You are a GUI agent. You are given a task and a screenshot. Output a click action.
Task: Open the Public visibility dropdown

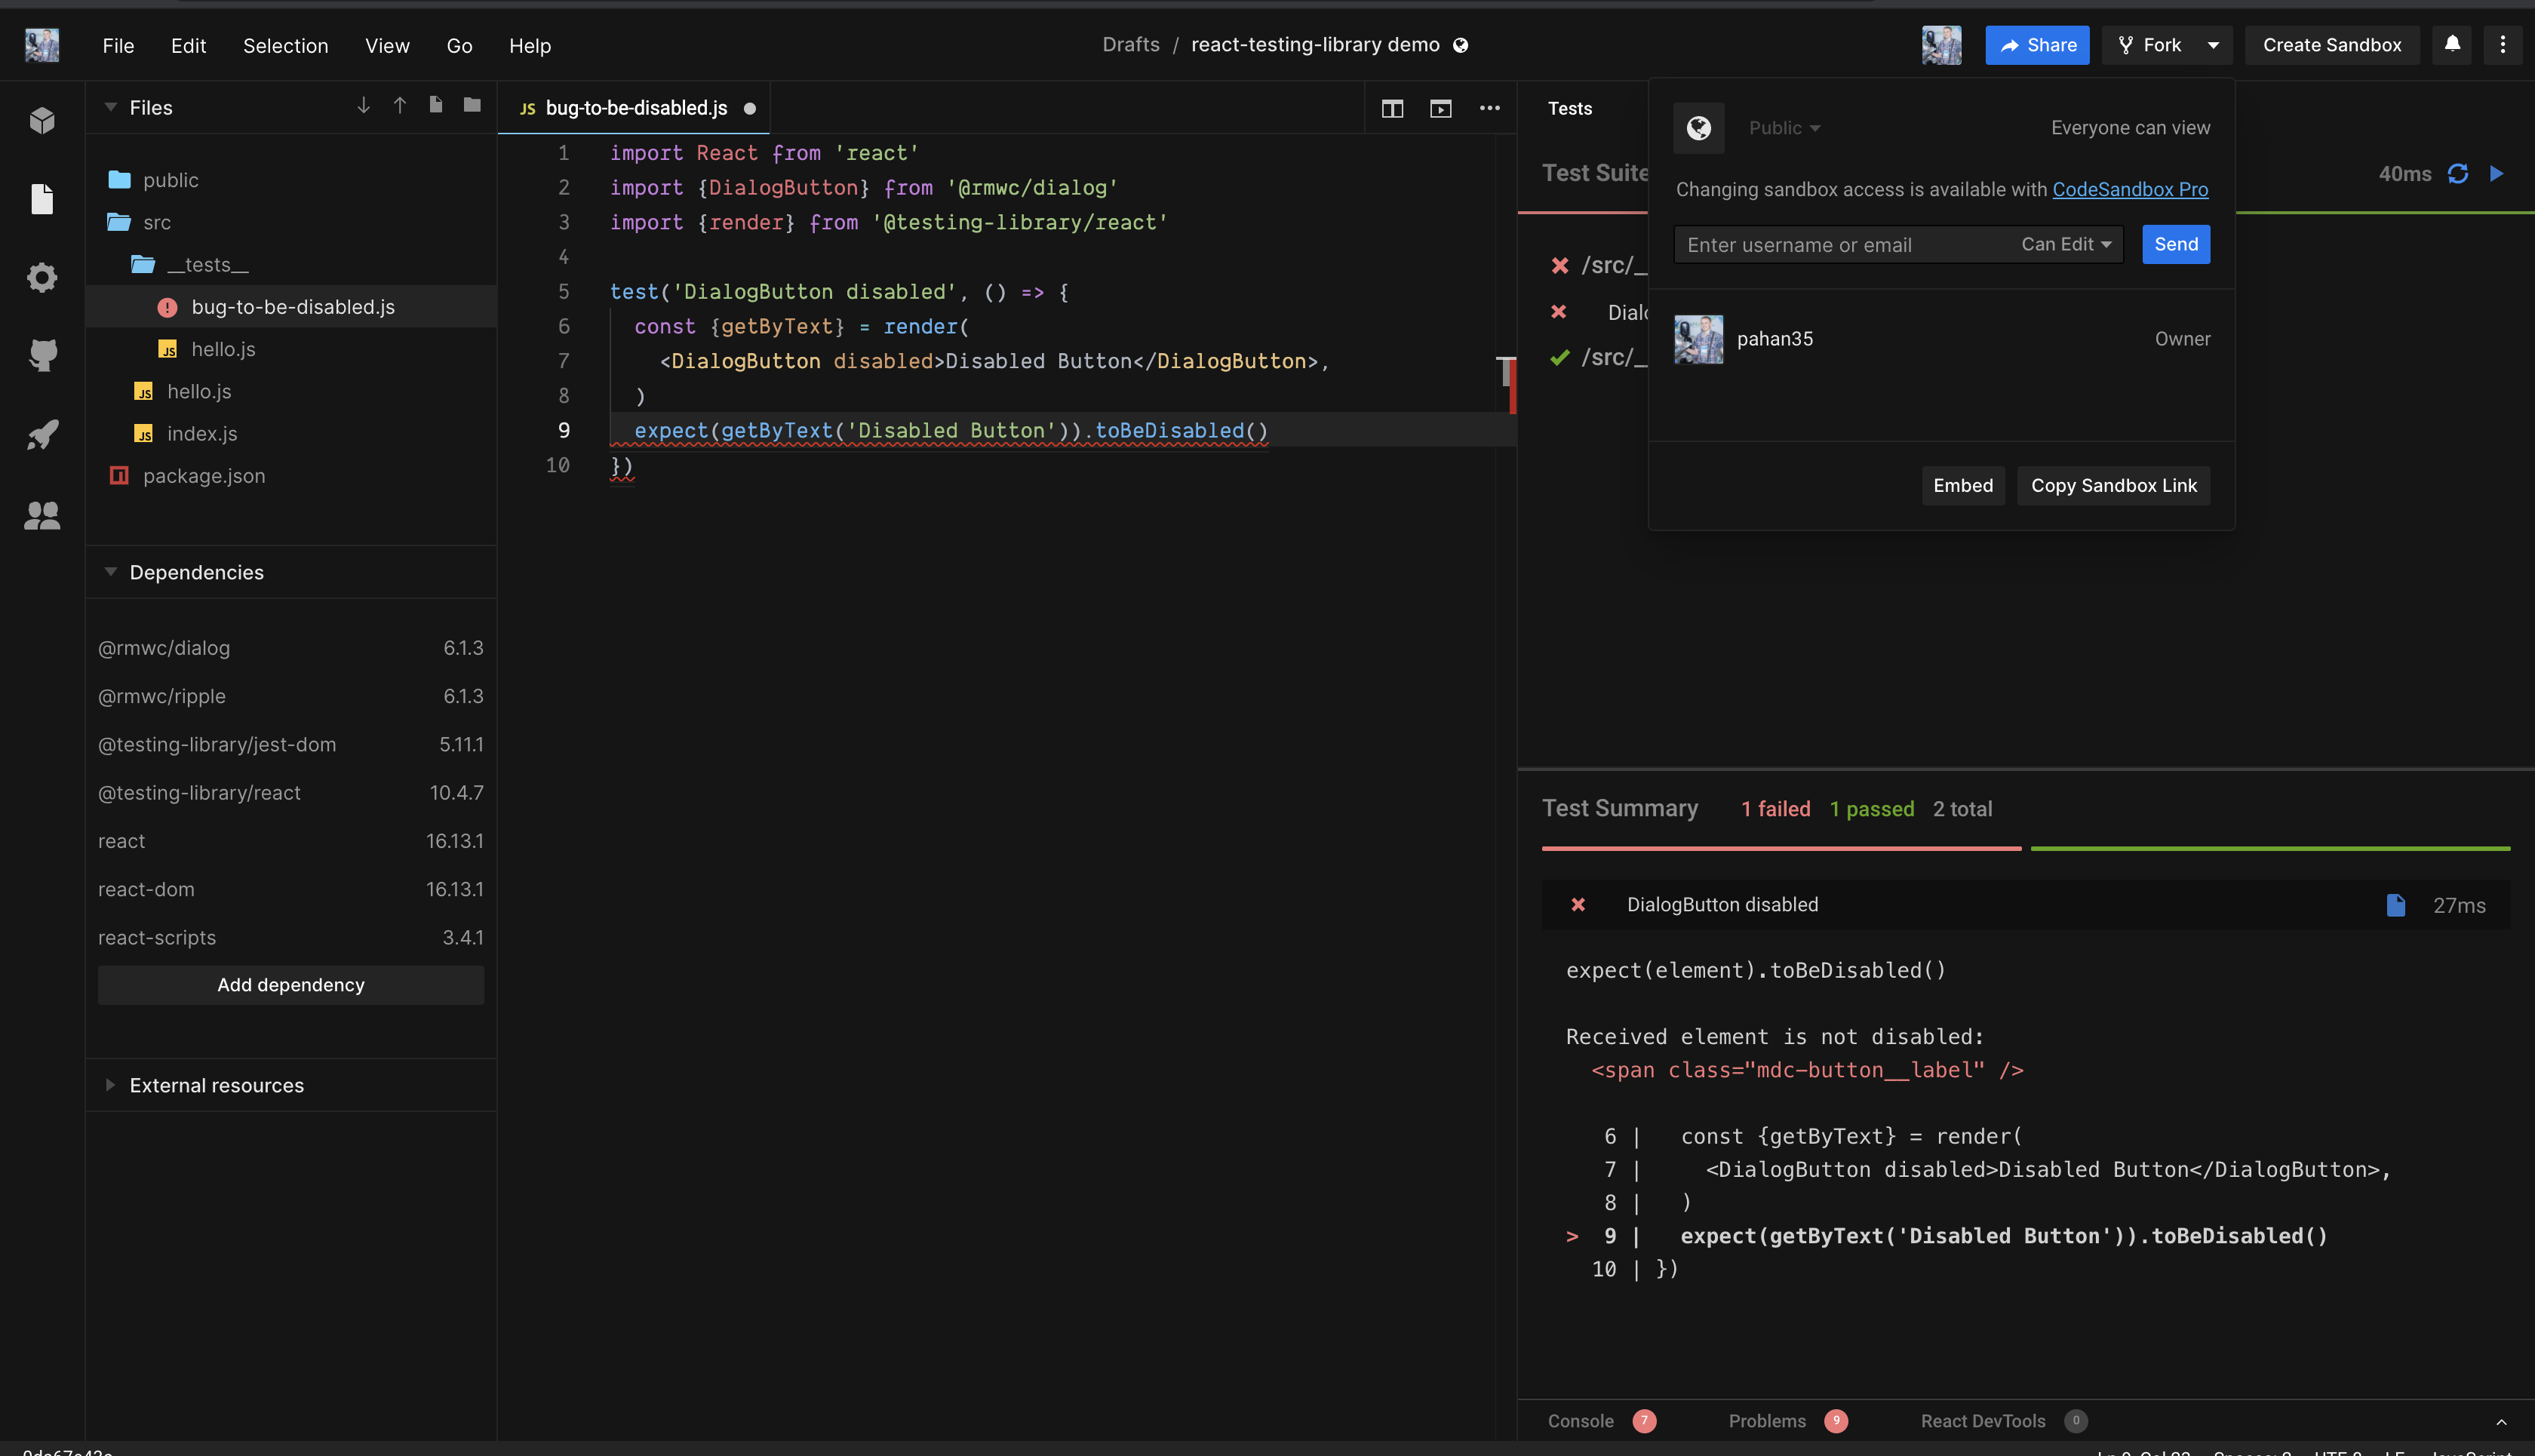(1784, 128)
